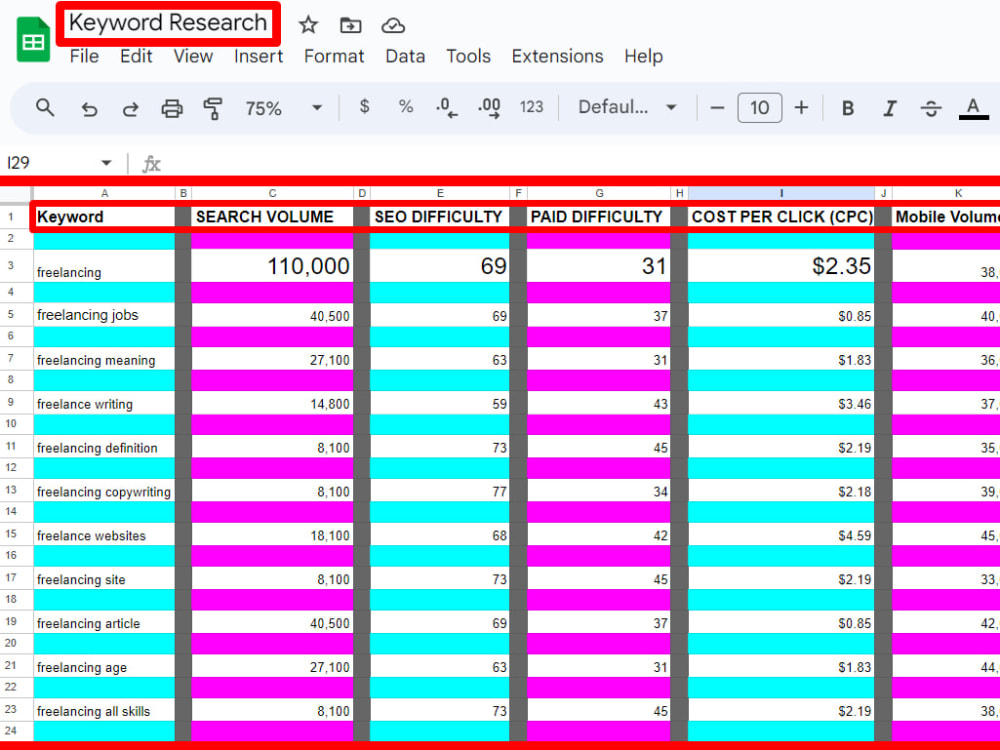Viewport: 1000px width, 750px height.
Task: Open the zoom 75% dropdown
Action: pyautogui.click(x=284, y=108)
